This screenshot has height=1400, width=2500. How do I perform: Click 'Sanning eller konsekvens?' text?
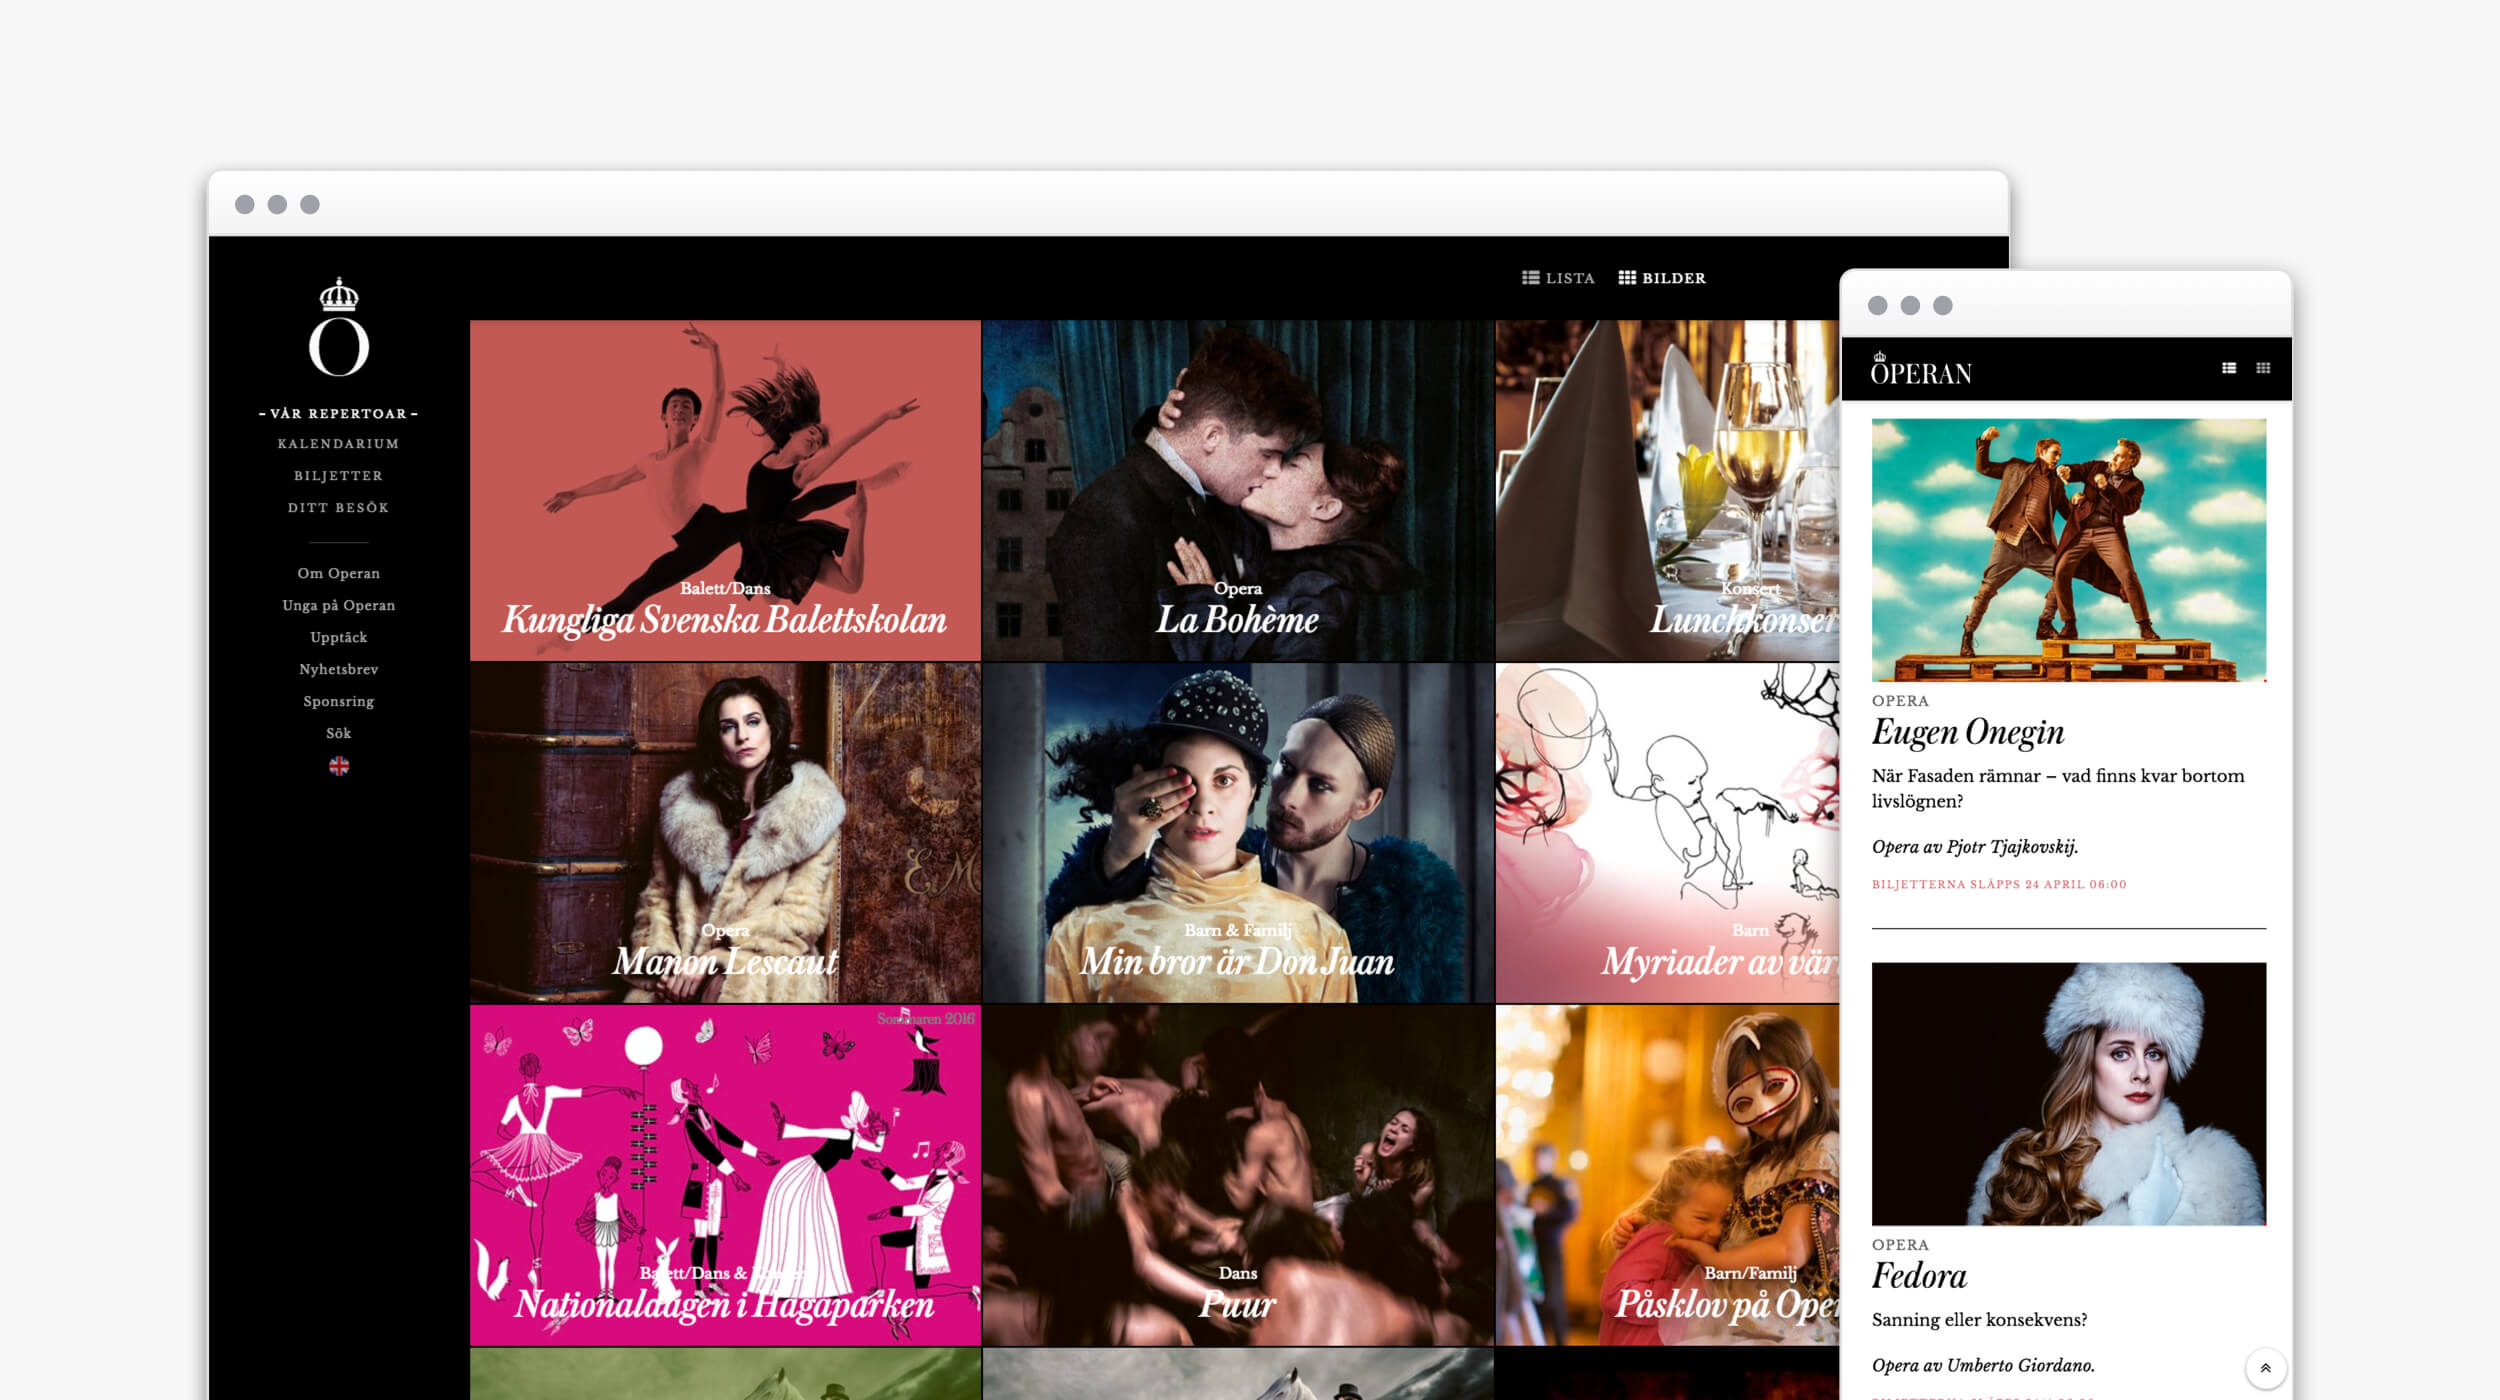click(x=1979, y=1320)
